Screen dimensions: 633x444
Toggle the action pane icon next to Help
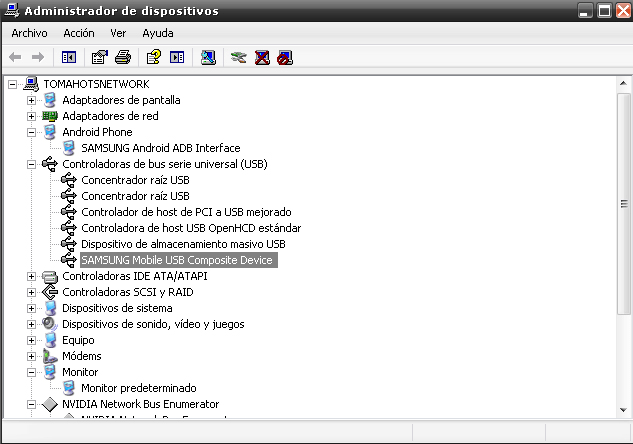click(x=177, y=57)
